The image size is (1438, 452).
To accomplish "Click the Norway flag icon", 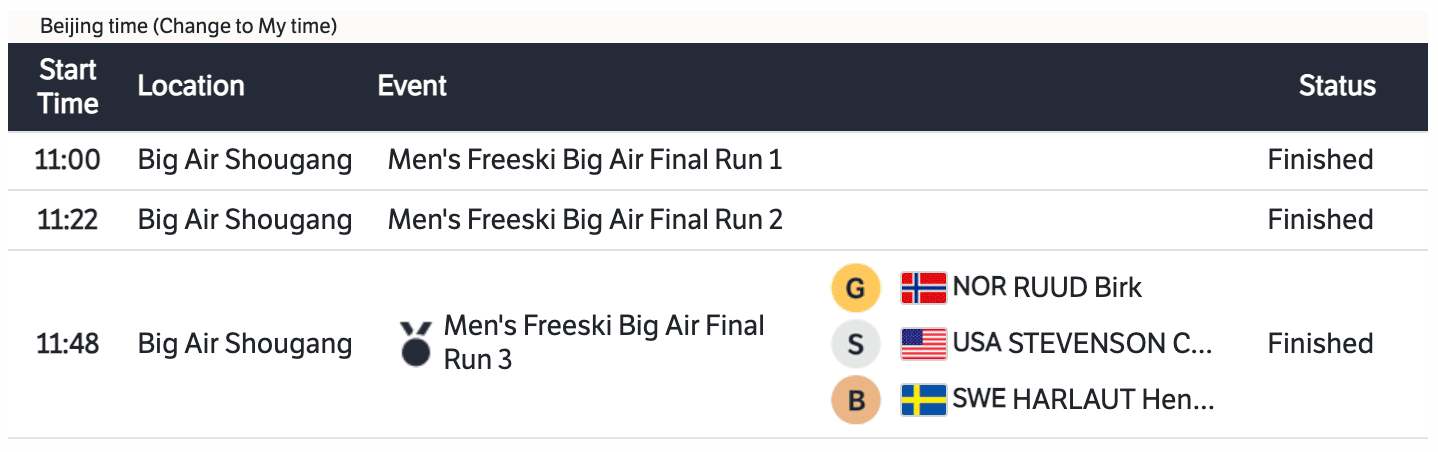I will coord(923,288).
